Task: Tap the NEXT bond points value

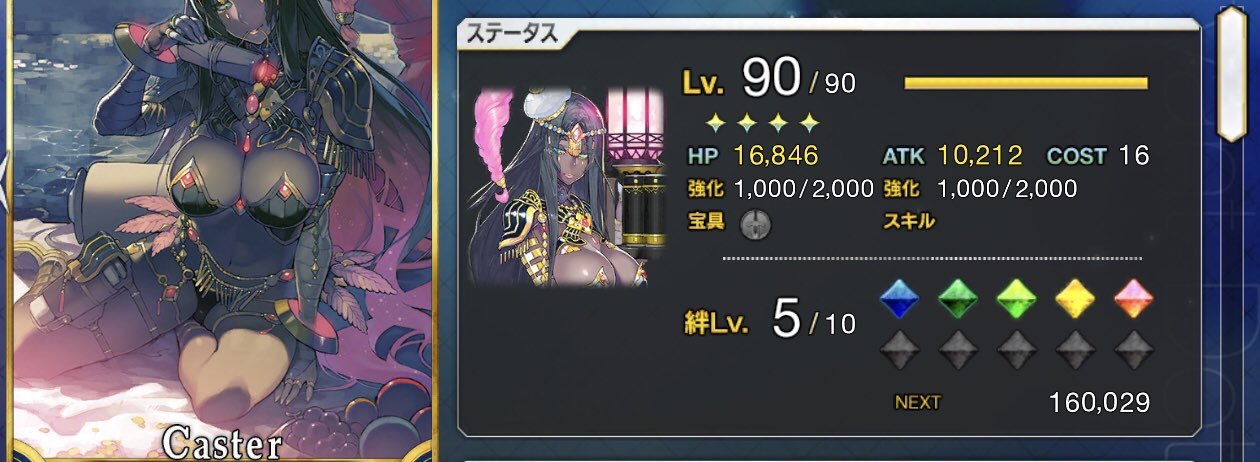Action: click(x=1100, y=403)
